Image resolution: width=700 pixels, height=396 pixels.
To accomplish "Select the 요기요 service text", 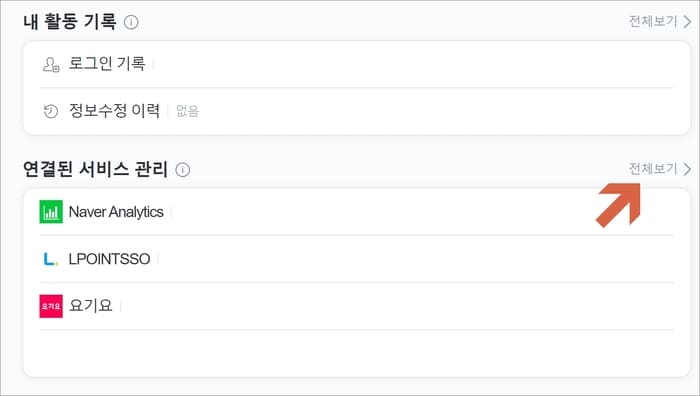I will [91, 306].
